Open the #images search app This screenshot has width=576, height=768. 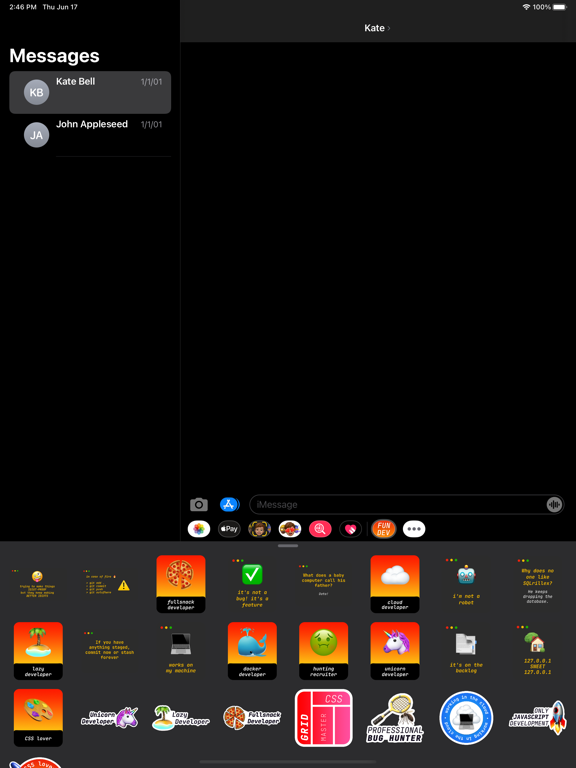click(x=320, y=529)
